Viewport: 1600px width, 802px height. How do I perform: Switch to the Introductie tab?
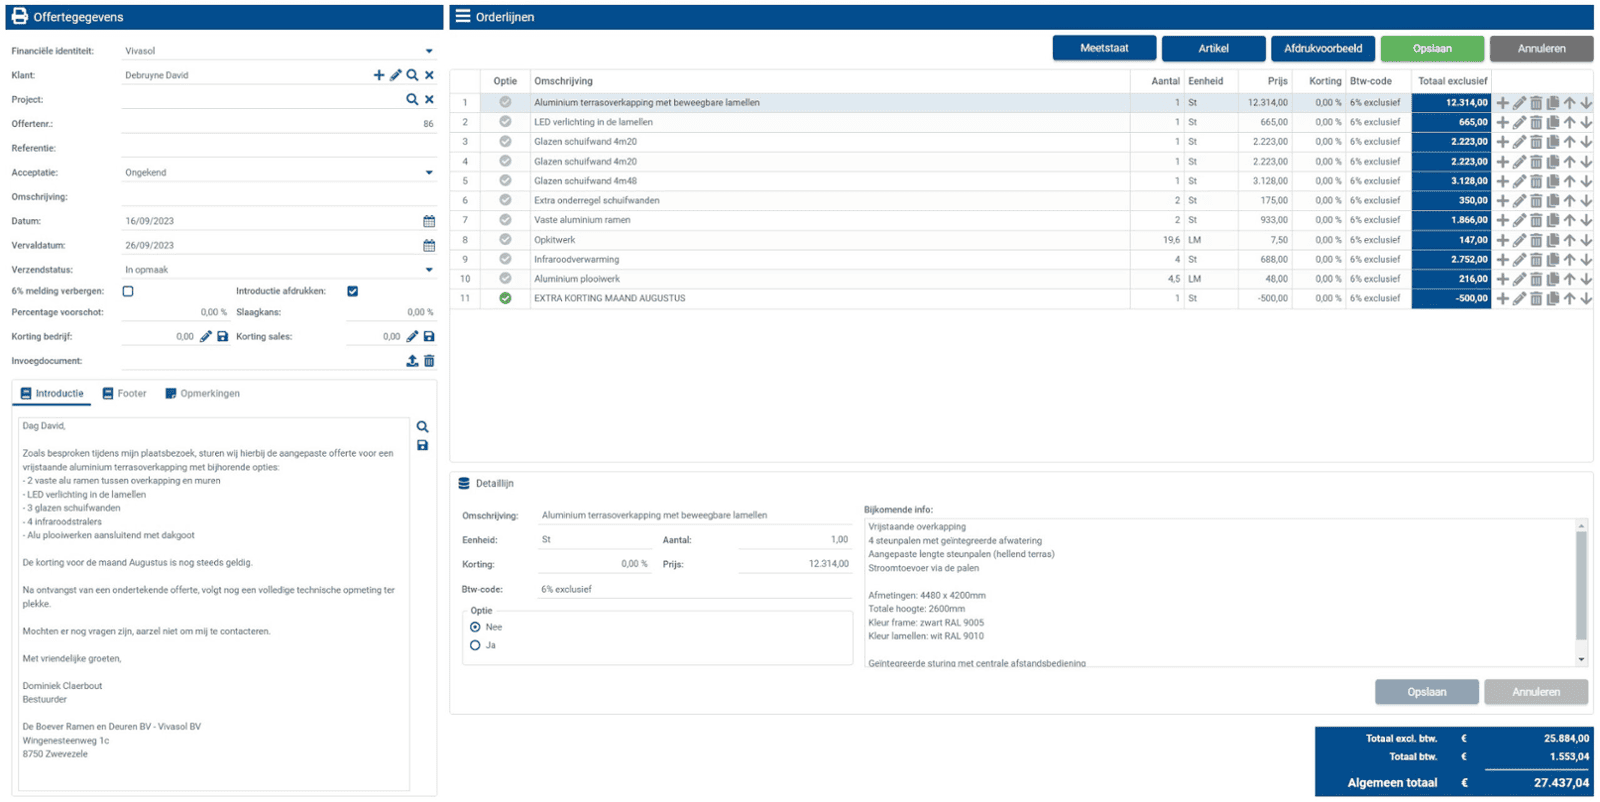click(x=52, y=393)
